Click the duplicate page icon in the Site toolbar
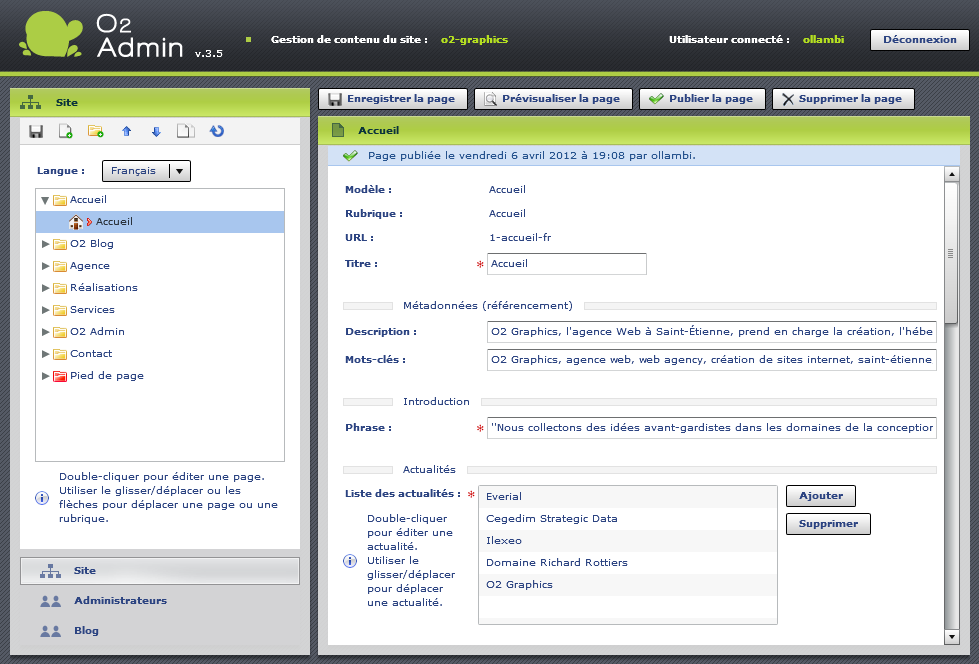This screenshot has width=979, height=664. (185, 131)
